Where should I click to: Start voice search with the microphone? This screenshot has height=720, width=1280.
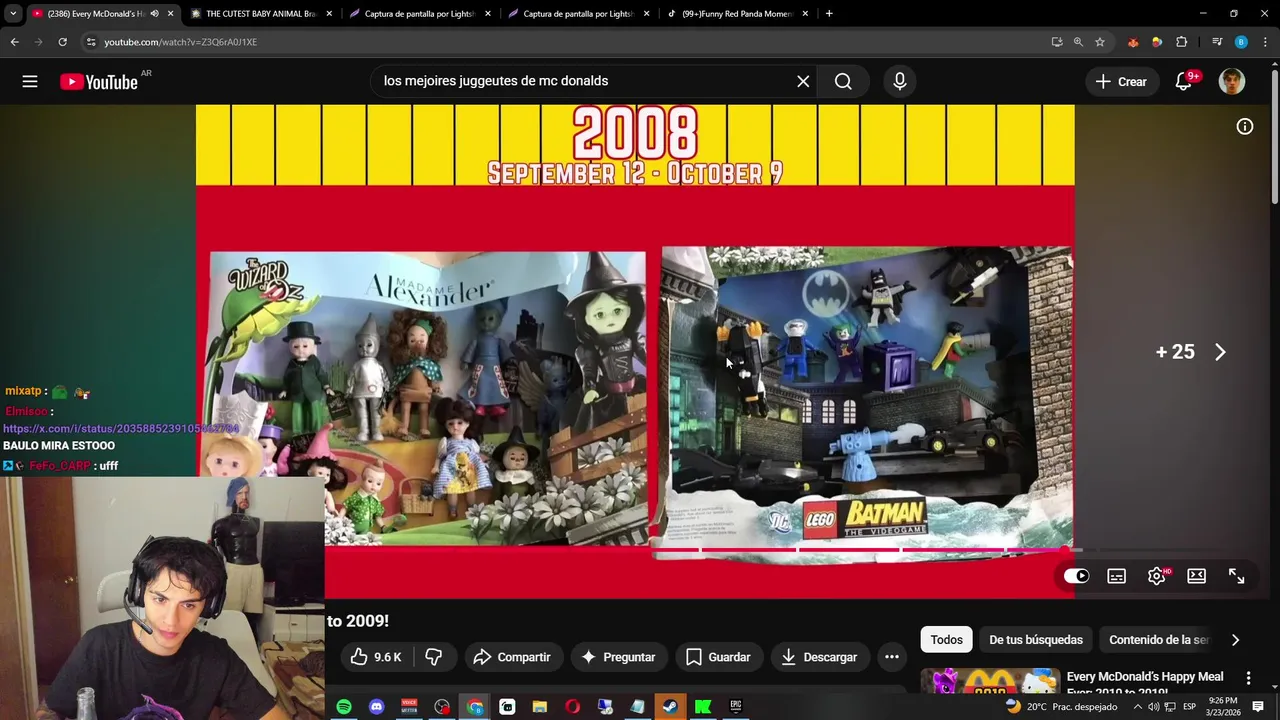[900, 82]
